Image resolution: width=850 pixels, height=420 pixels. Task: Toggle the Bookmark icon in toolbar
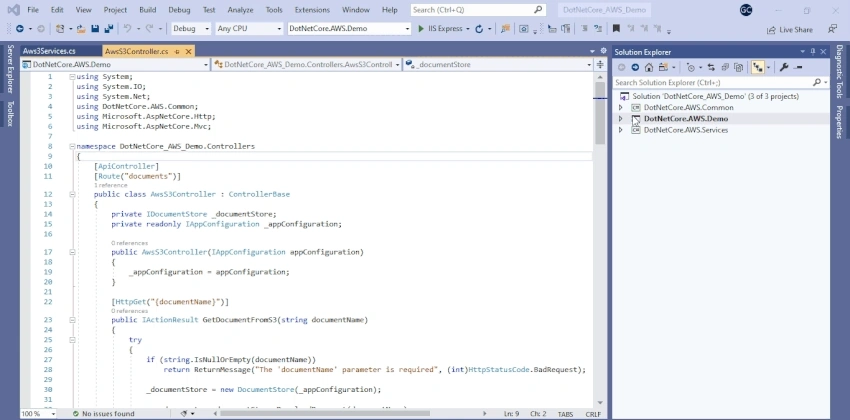click(x=616, y=29)
